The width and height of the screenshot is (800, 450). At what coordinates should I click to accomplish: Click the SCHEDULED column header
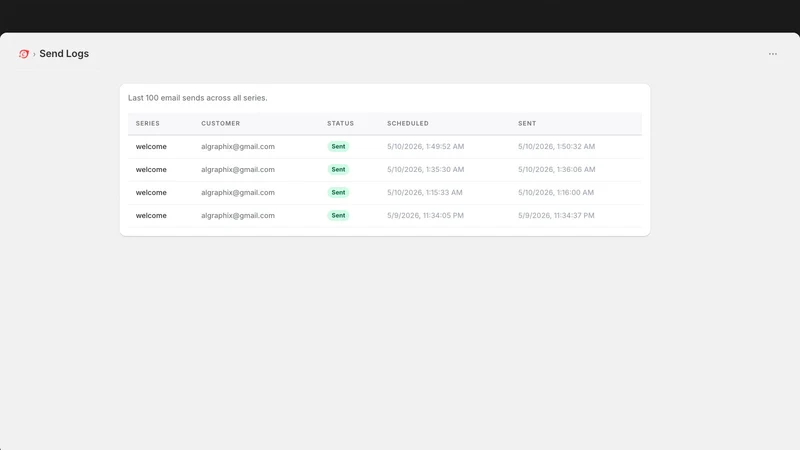click(x=408, y=123)
